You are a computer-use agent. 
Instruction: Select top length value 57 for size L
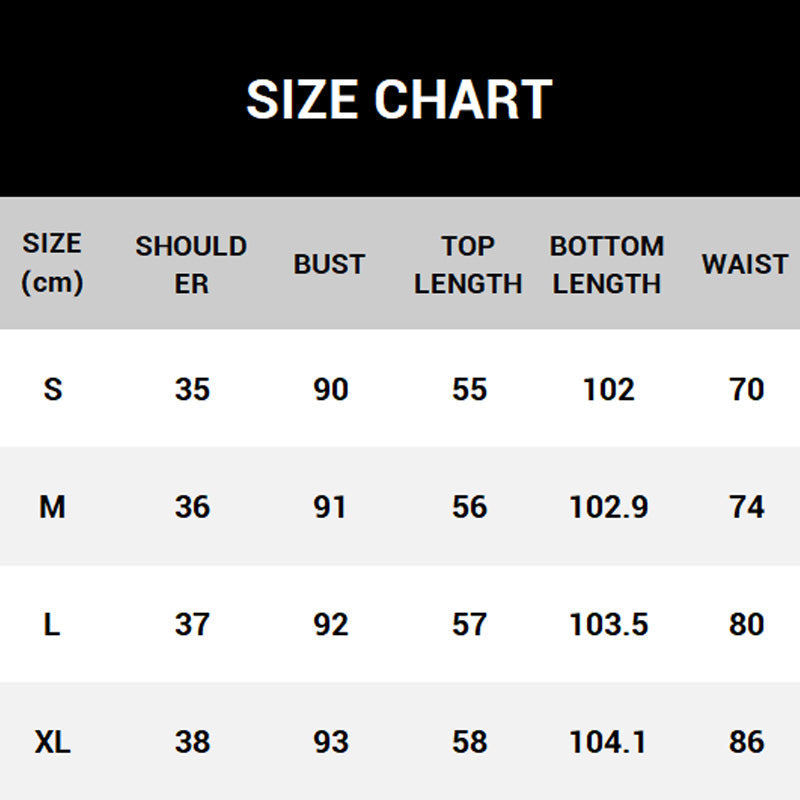coord(469,625)
